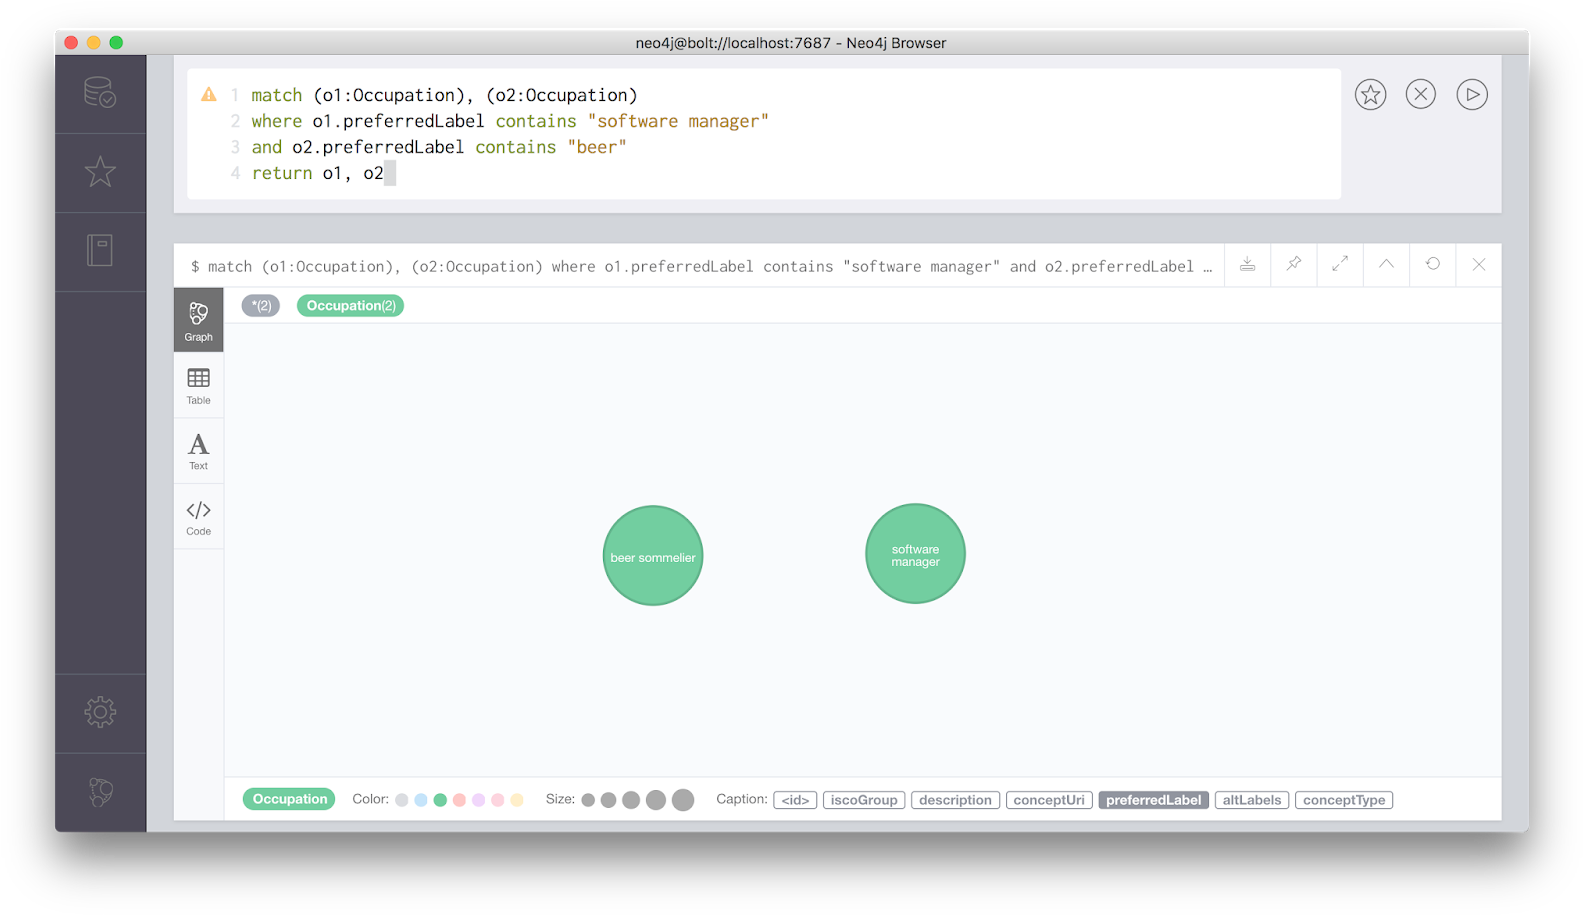The height and width of the screenshot is (915, 1583).
Task: Collapse the result frame with the chevron
Action: pyautogui.click(x=1386, y=264)
